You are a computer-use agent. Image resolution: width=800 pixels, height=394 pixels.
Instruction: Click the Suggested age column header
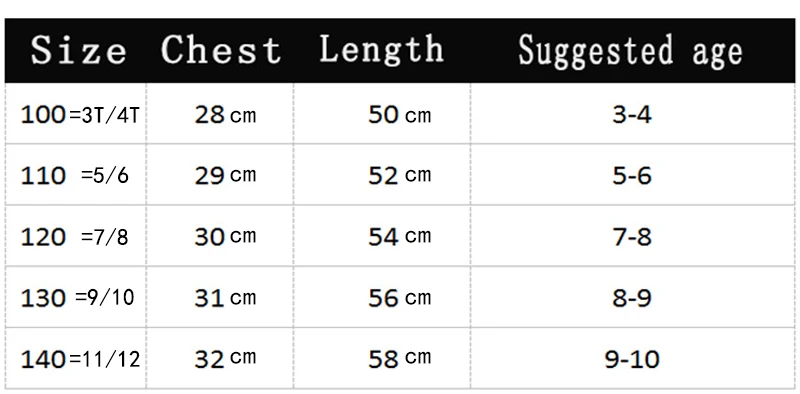click(x=630, y=51)
